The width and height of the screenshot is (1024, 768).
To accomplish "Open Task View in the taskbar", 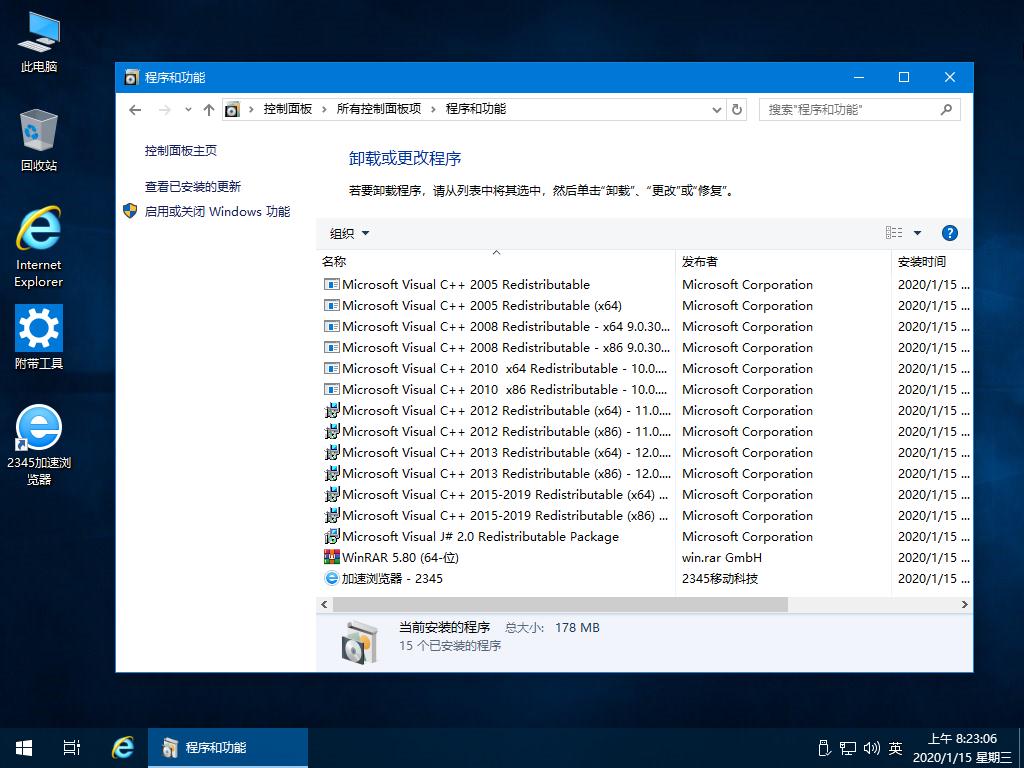I will click(x=71, y=748).
